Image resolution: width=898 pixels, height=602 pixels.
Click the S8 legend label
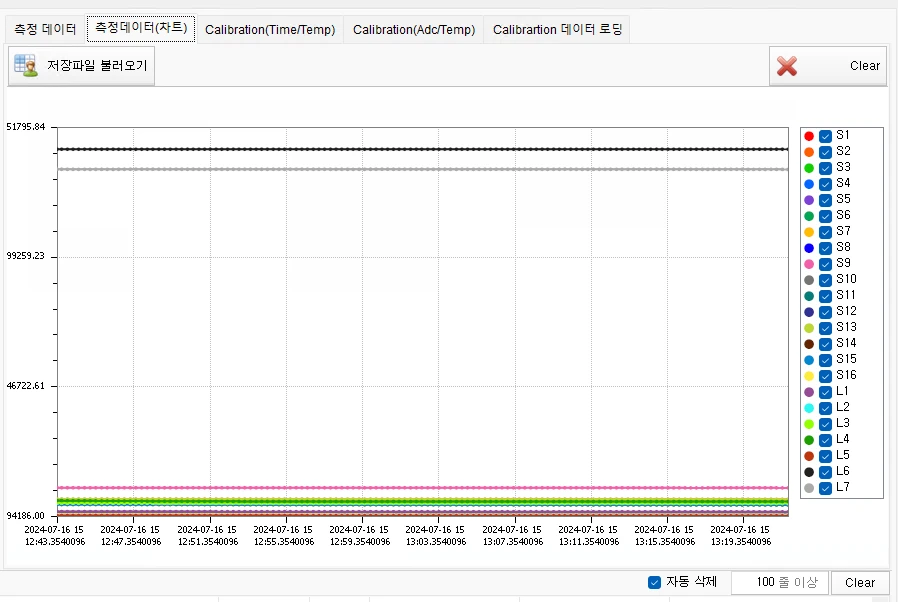843,247
